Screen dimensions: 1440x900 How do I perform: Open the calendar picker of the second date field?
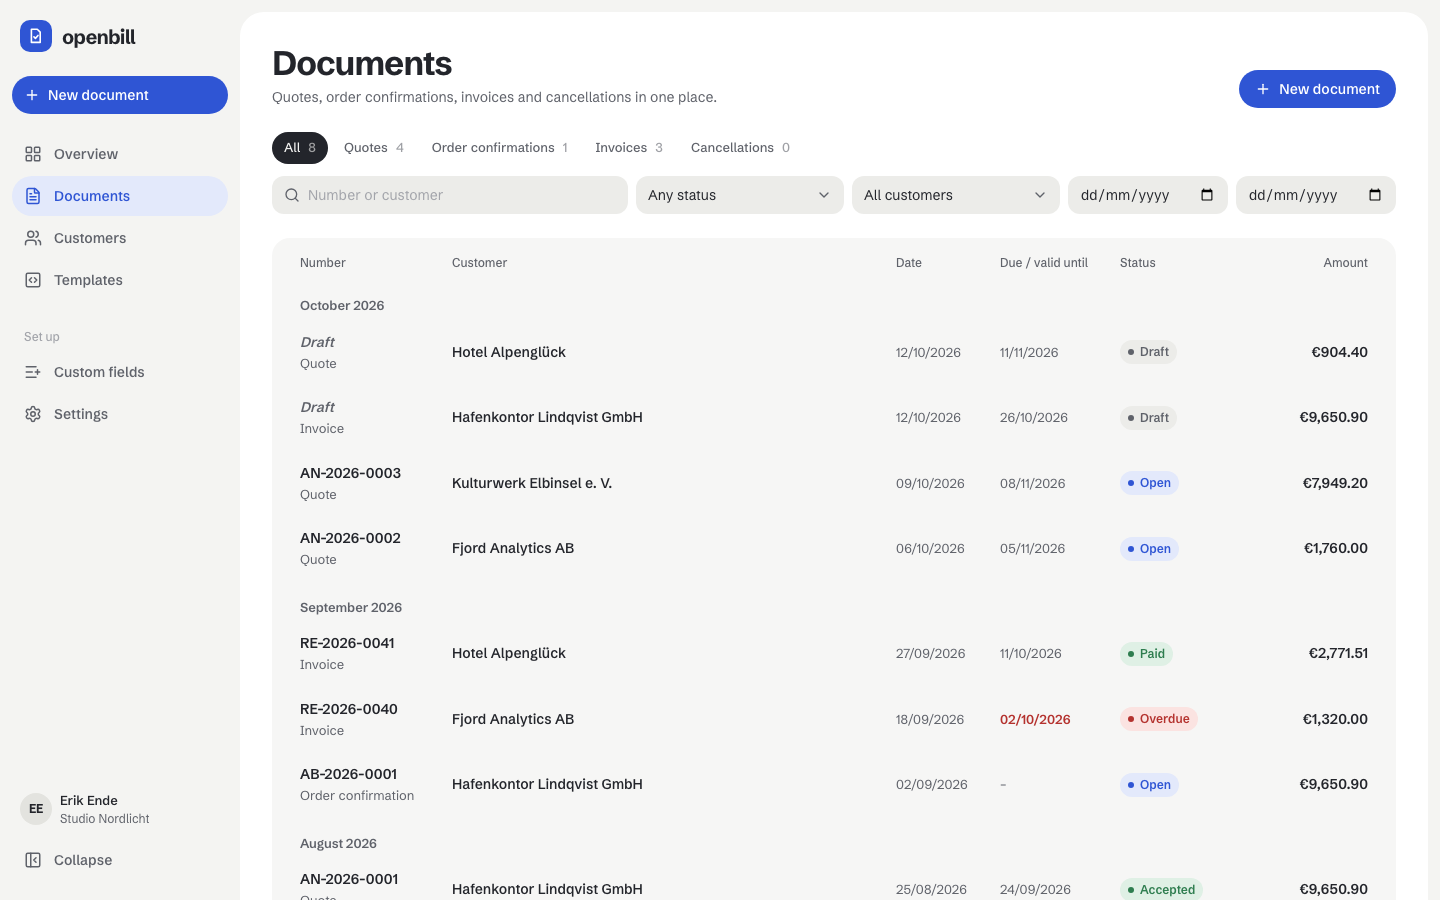pyautogui.click(x=1375, y=195)
